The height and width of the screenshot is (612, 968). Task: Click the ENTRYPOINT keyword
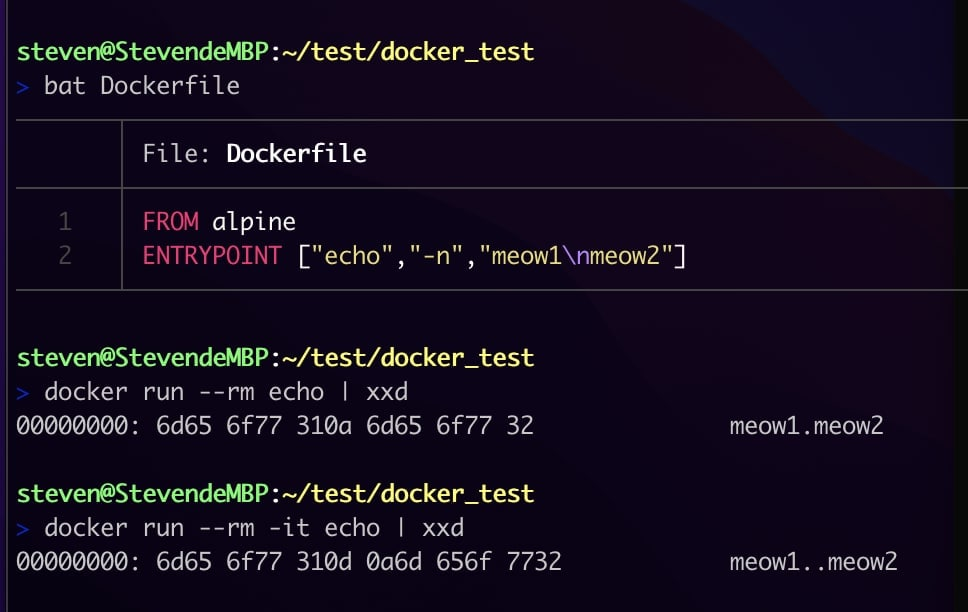pos(212,256)
